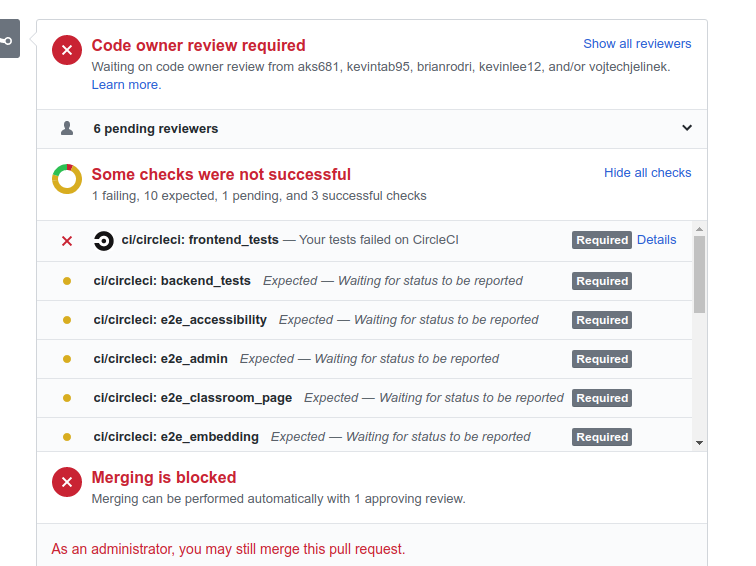This screenshot has height=566, width=756.
Task: Click the administrator merge notice text
Action: pyautogui.click(x=228, y=549)
